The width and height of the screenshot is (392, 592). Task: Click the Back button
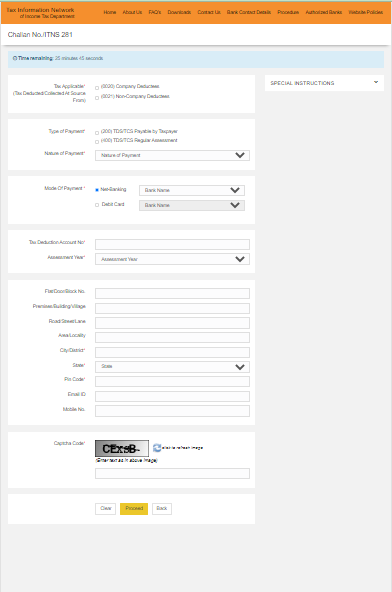click(162, 509)
